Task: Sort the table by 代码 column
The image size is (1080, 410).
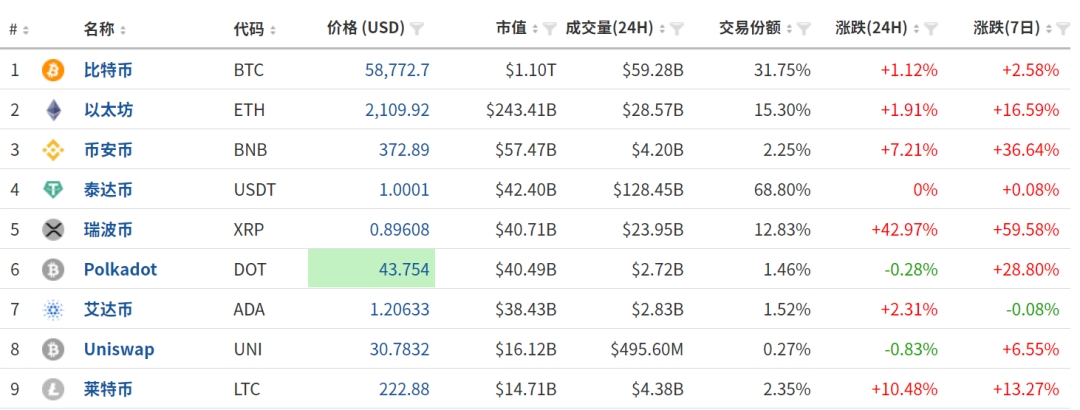Action: click(x=255, y=29)
